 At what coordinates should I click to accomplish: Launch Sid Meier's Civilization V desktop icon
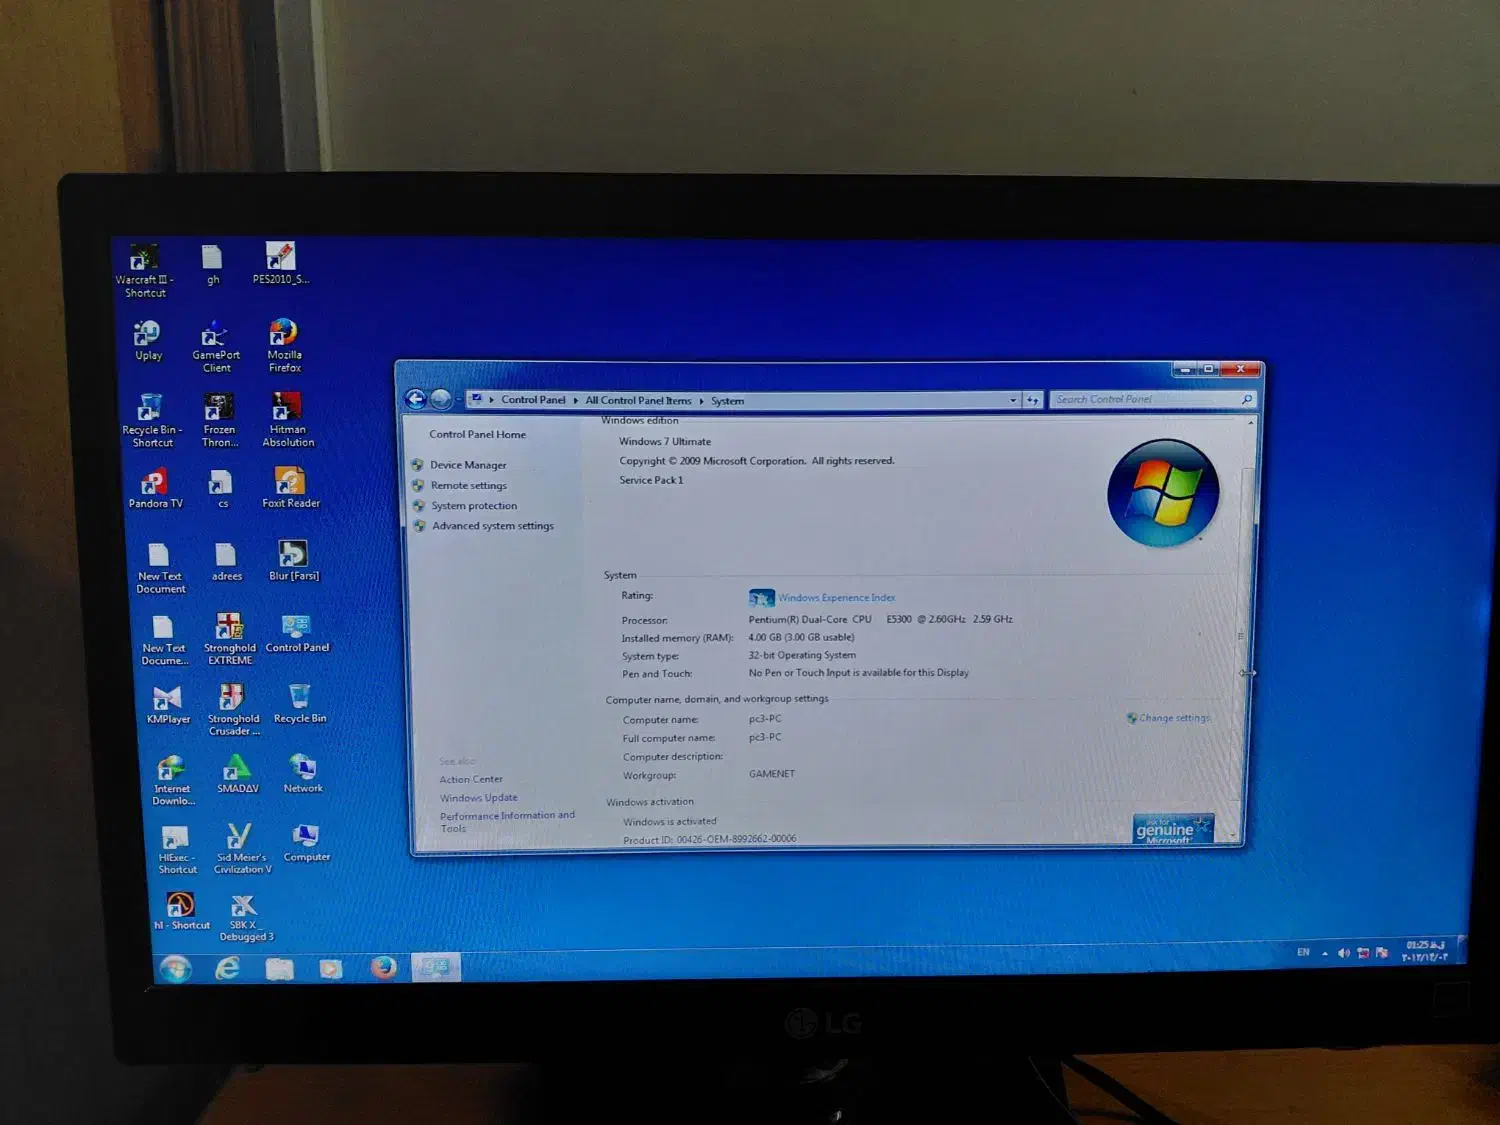[x=242, y=848]
